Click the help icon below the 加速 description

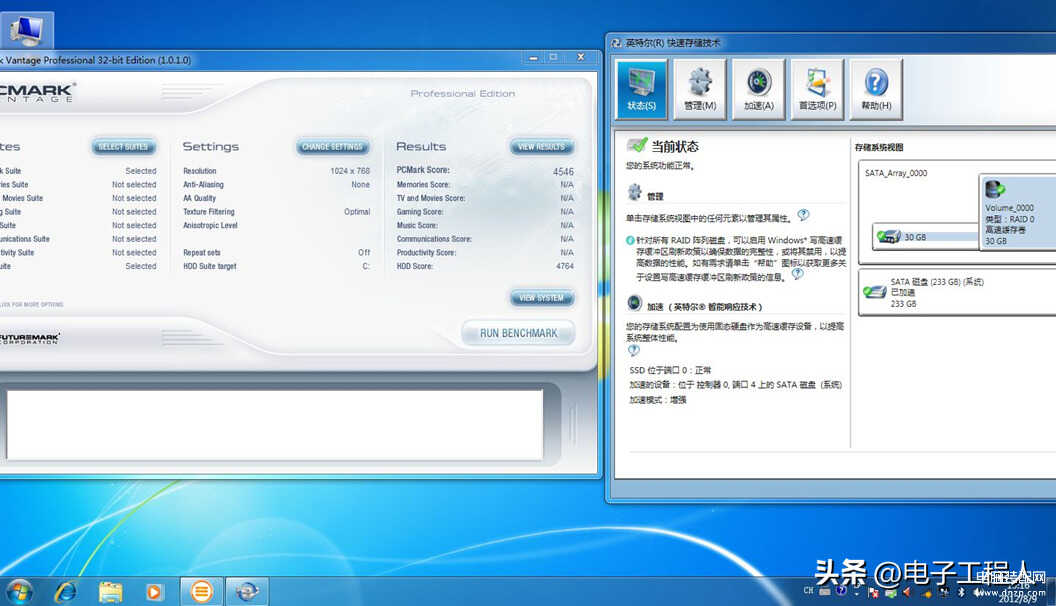pyautogui.click(x=633, y=350)
